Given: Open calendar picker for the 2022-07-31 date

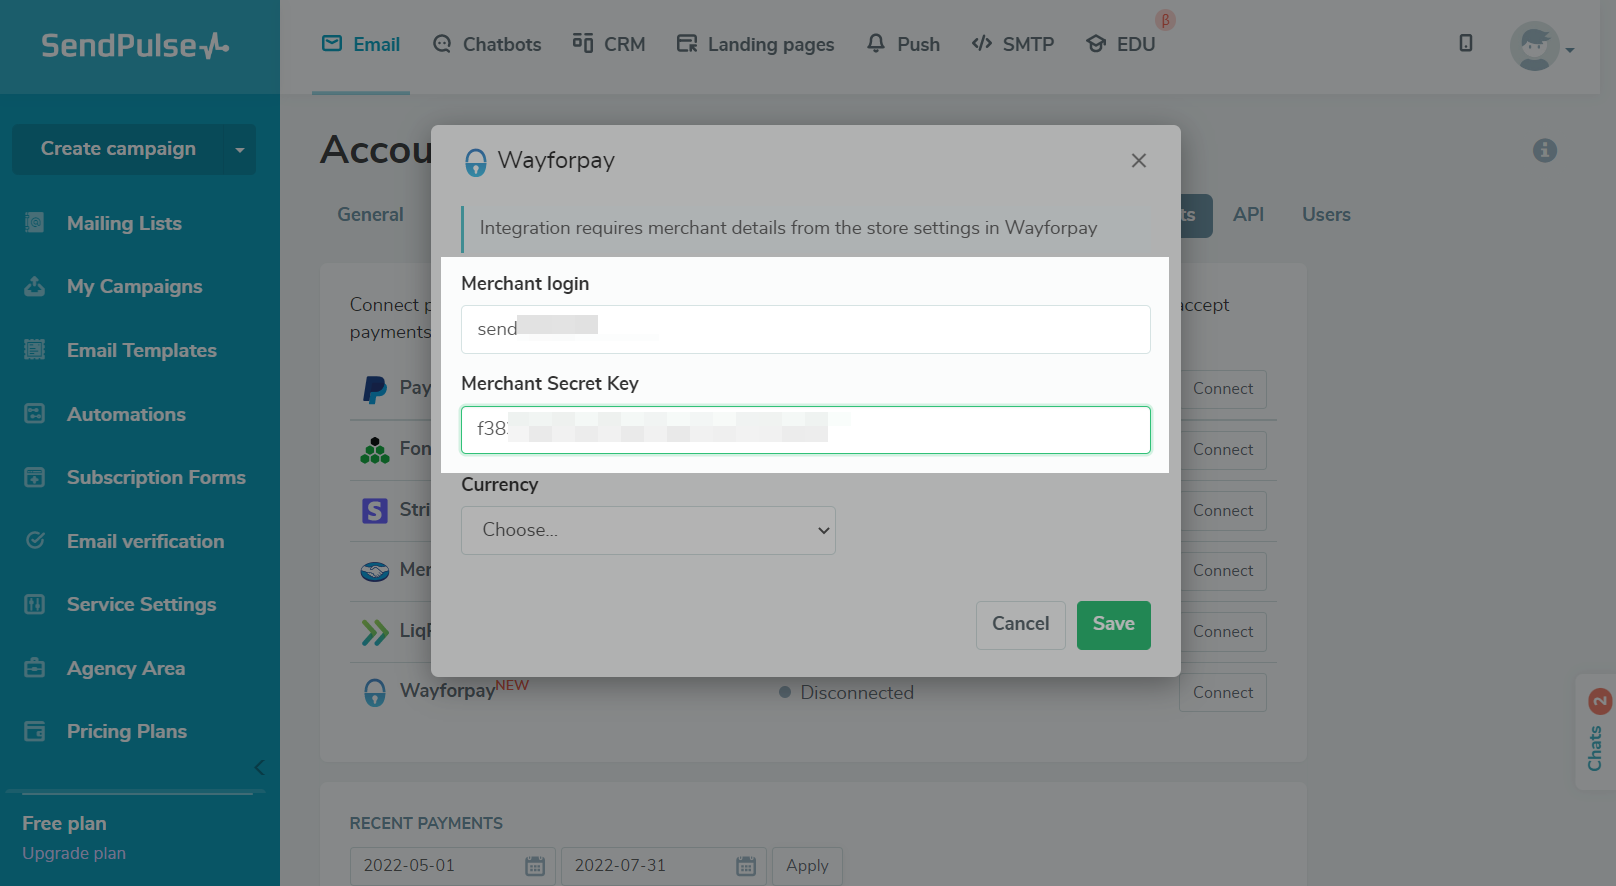Looking at the screenshot, I should (746, 866).
